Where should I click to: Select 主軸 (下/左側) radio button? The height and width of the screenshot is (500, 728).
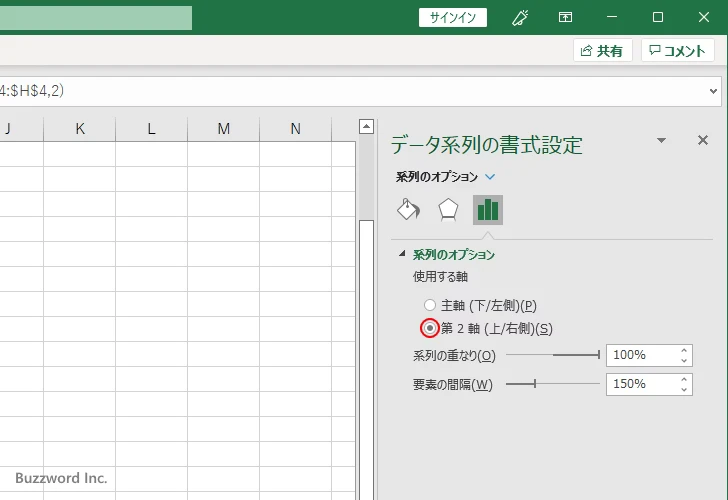[429, 305]
